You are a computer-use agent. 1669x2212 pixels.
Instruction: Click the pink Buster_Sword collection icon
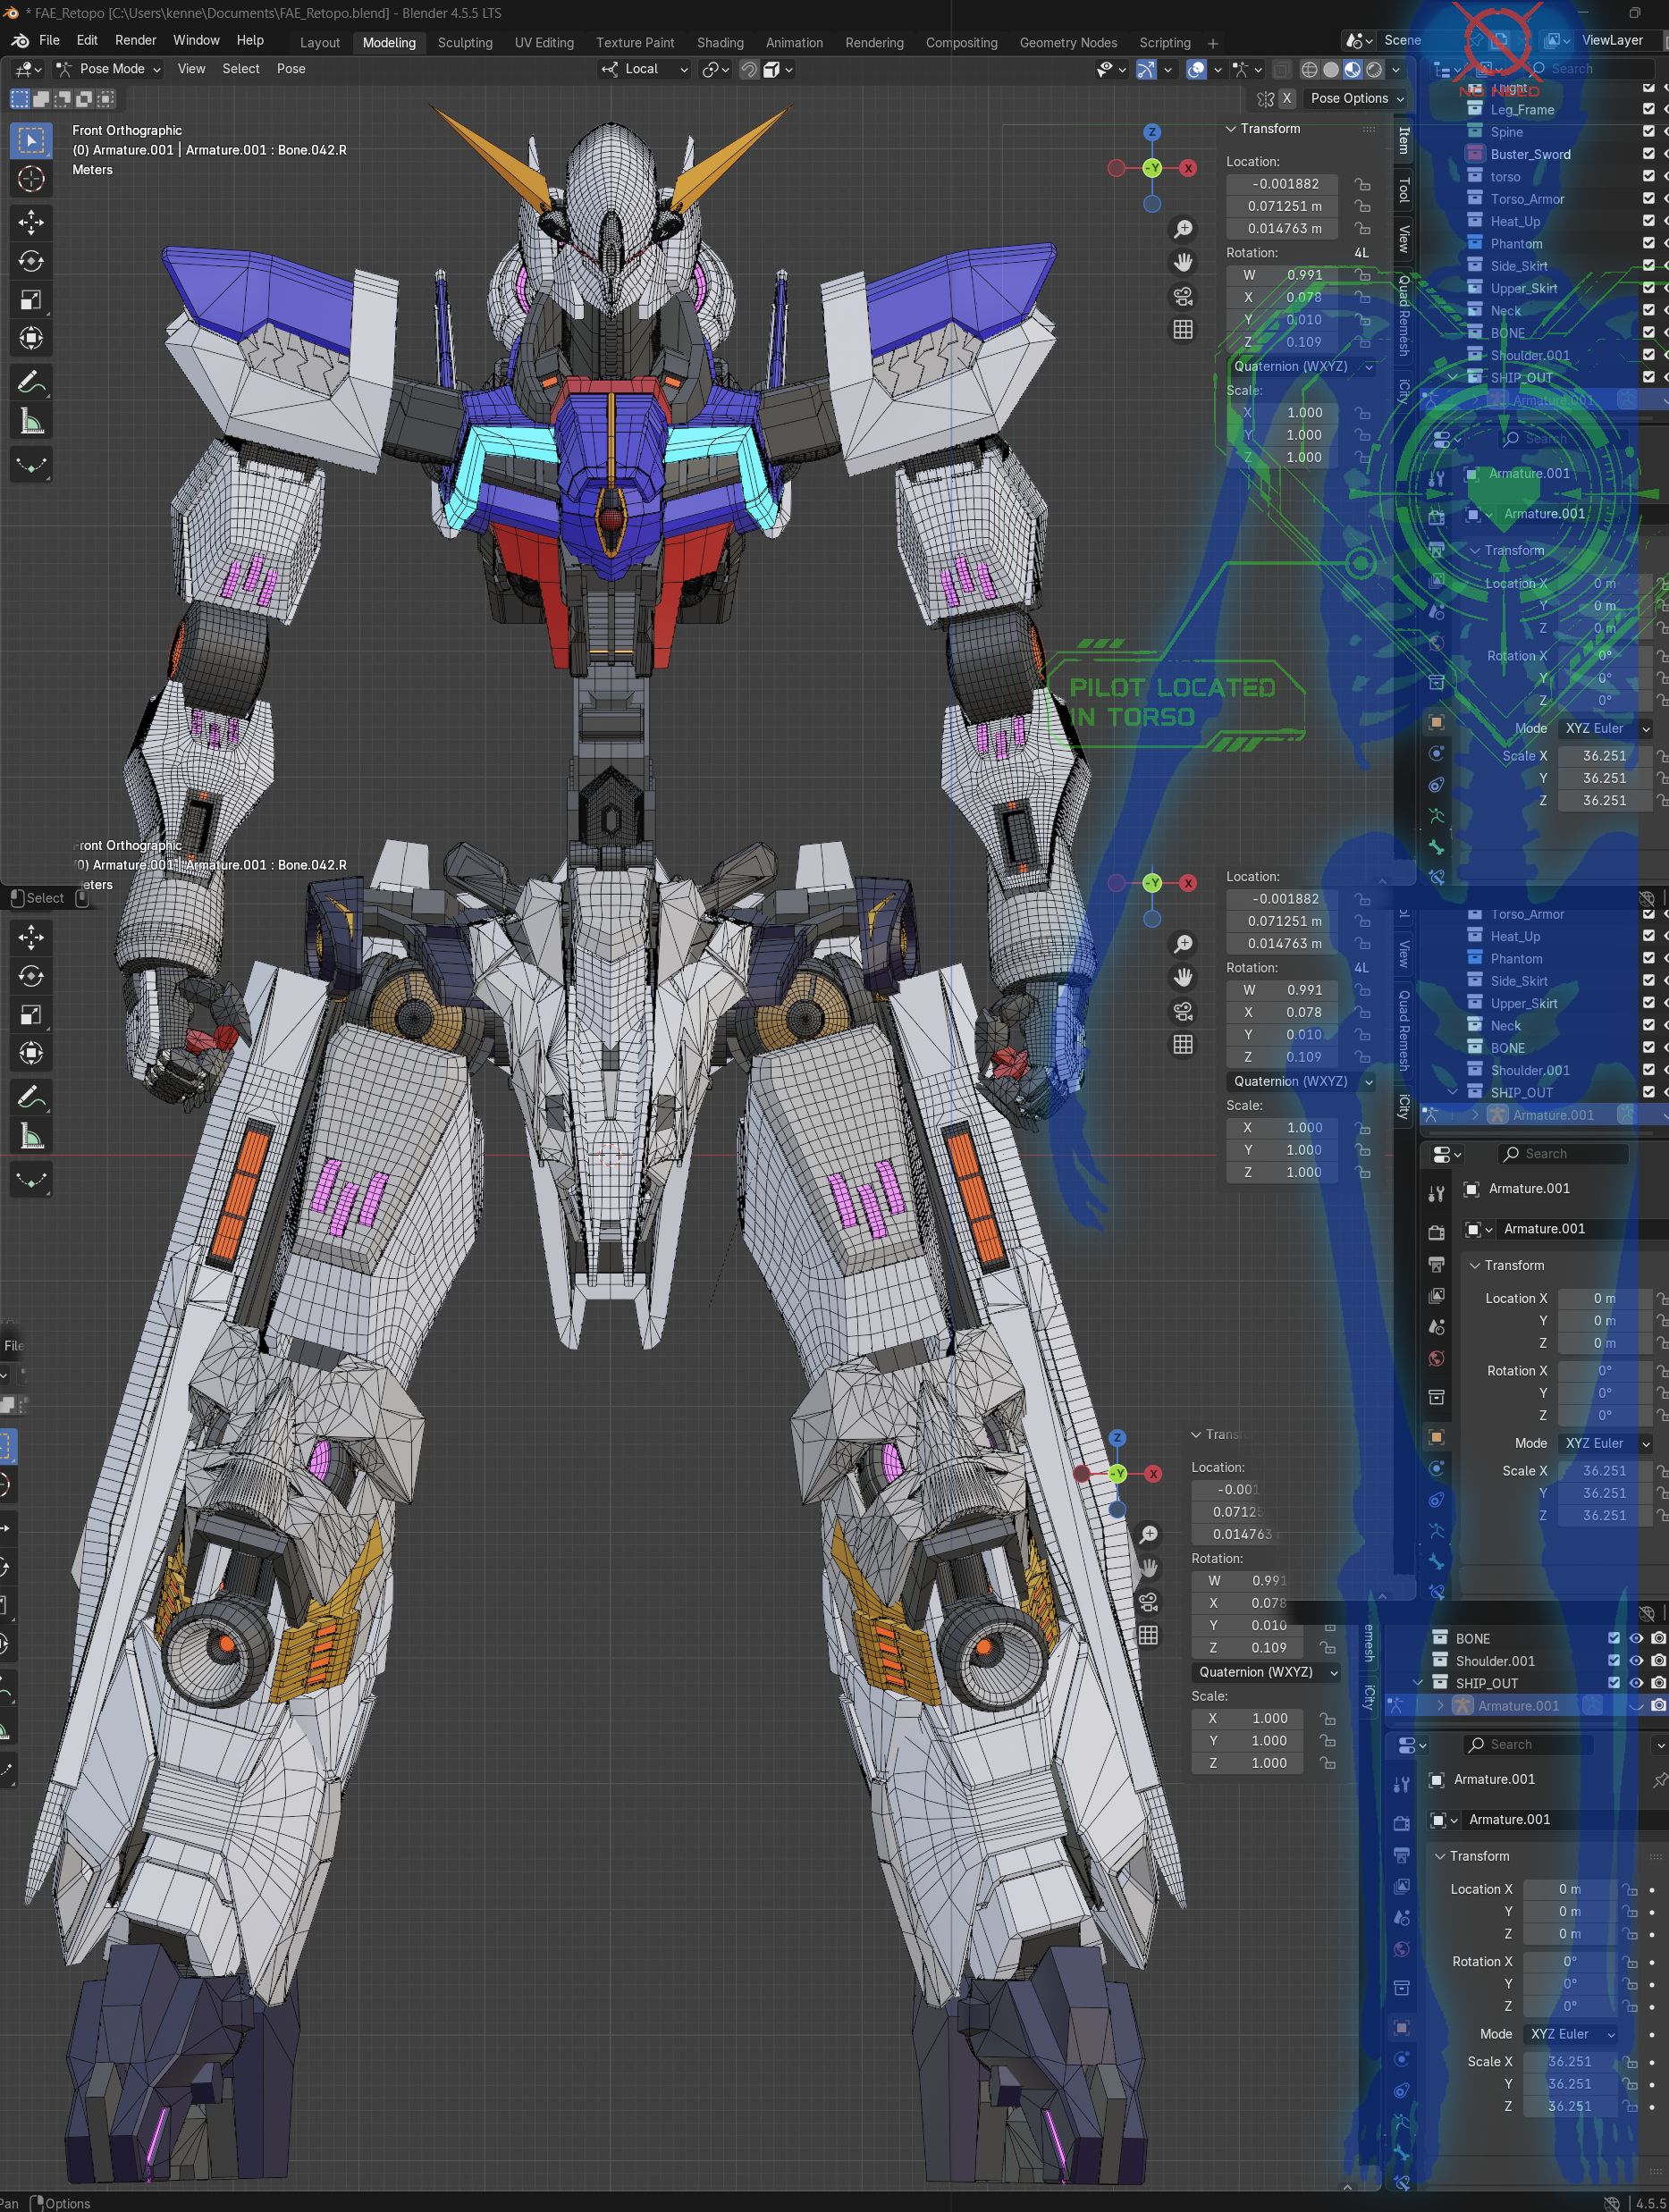[1474, 153]
